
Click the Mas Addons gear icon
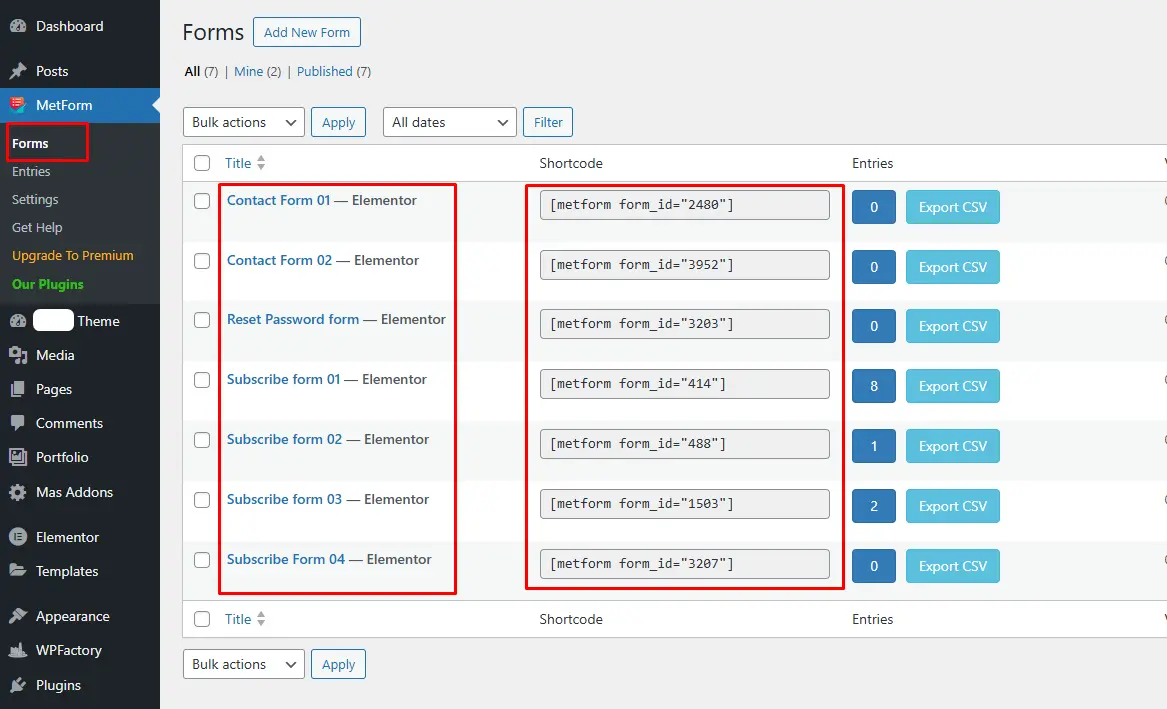[x=18, y=492]
